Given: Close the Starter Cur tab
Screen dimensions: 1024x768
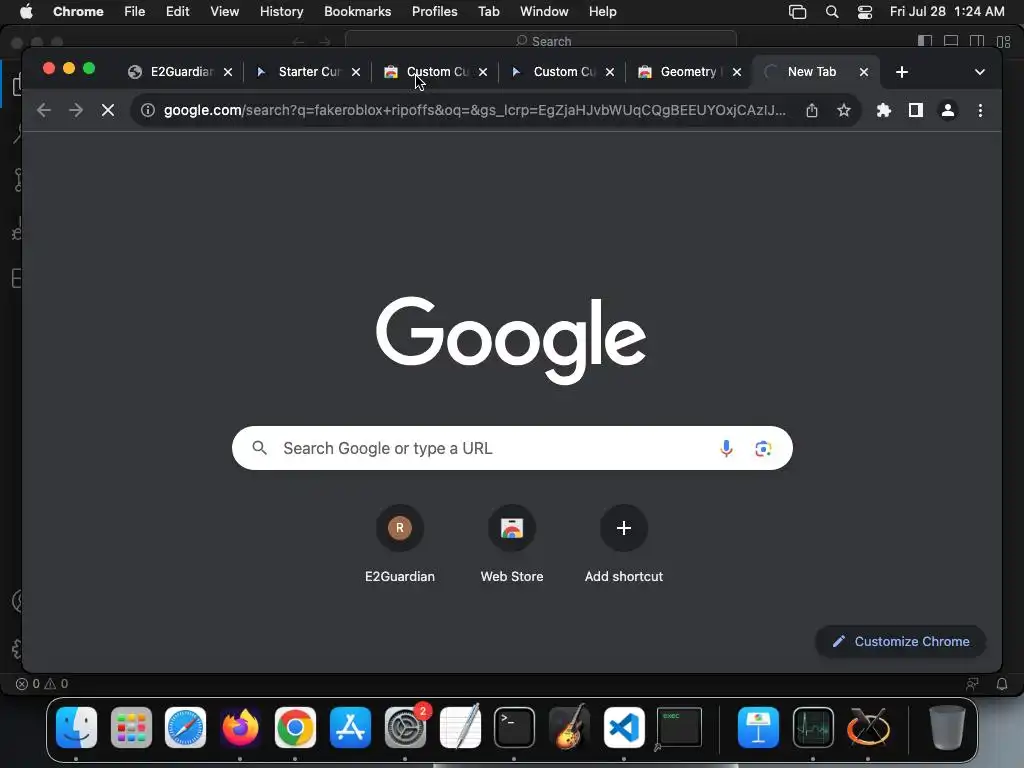Looking at the screenshot, I should (x=356, y=72).
